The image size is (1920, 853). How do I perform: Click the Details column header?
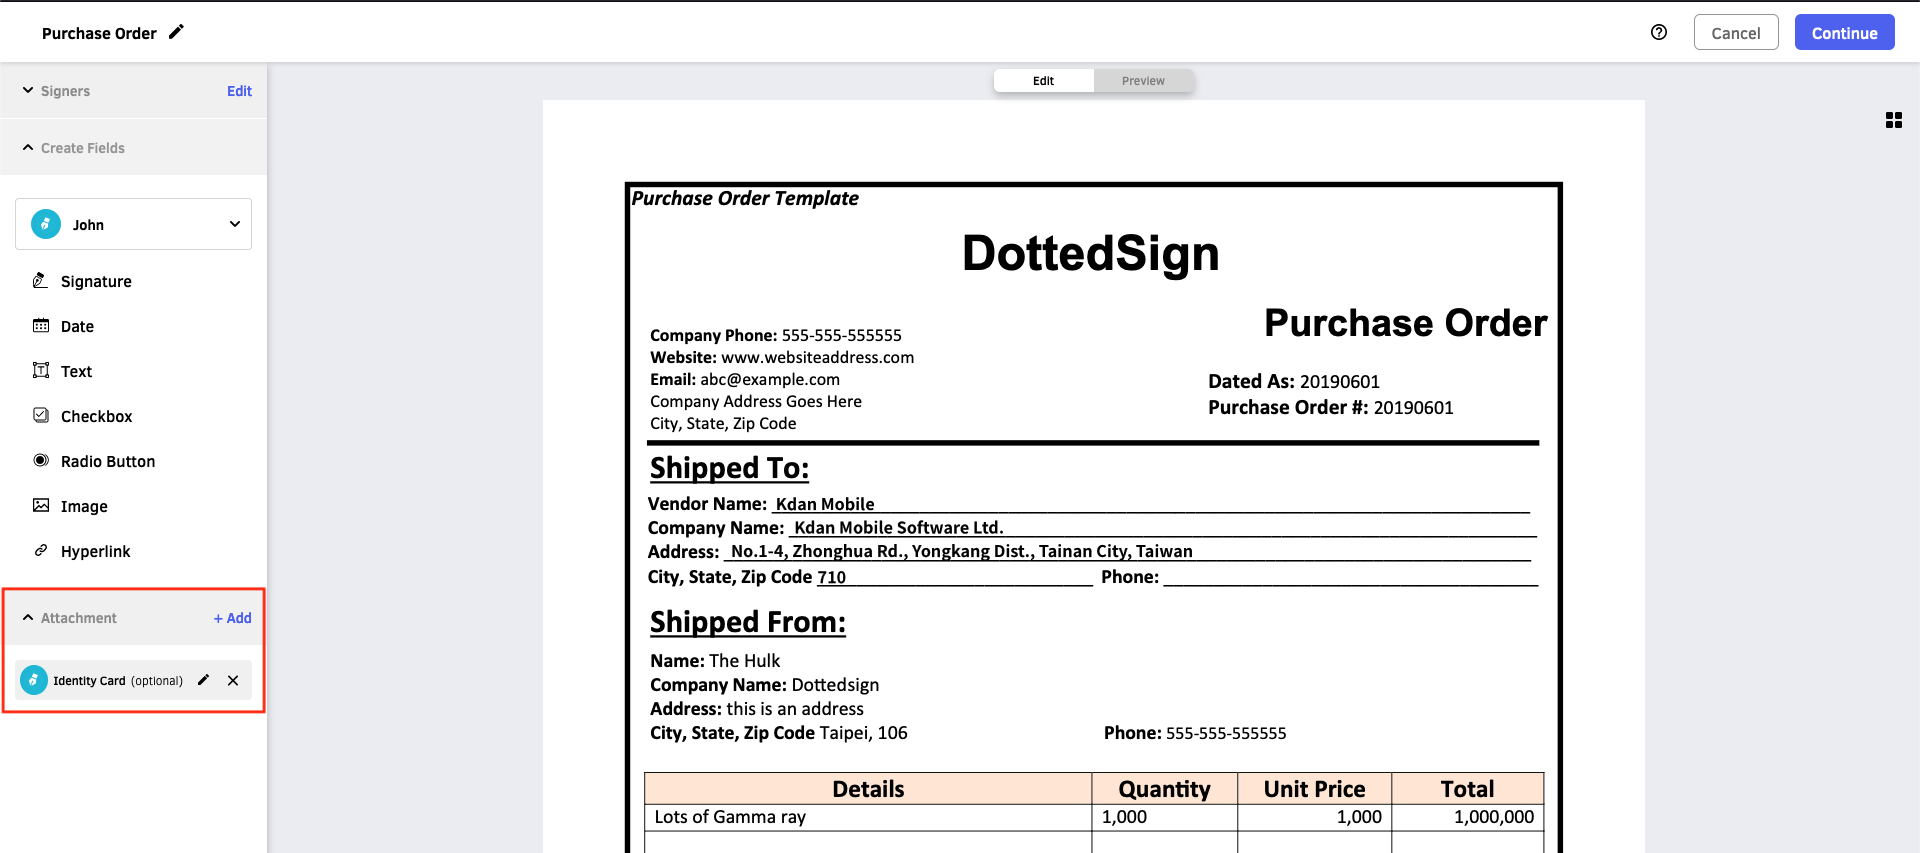pyautogui.click(x=868, y=789)
